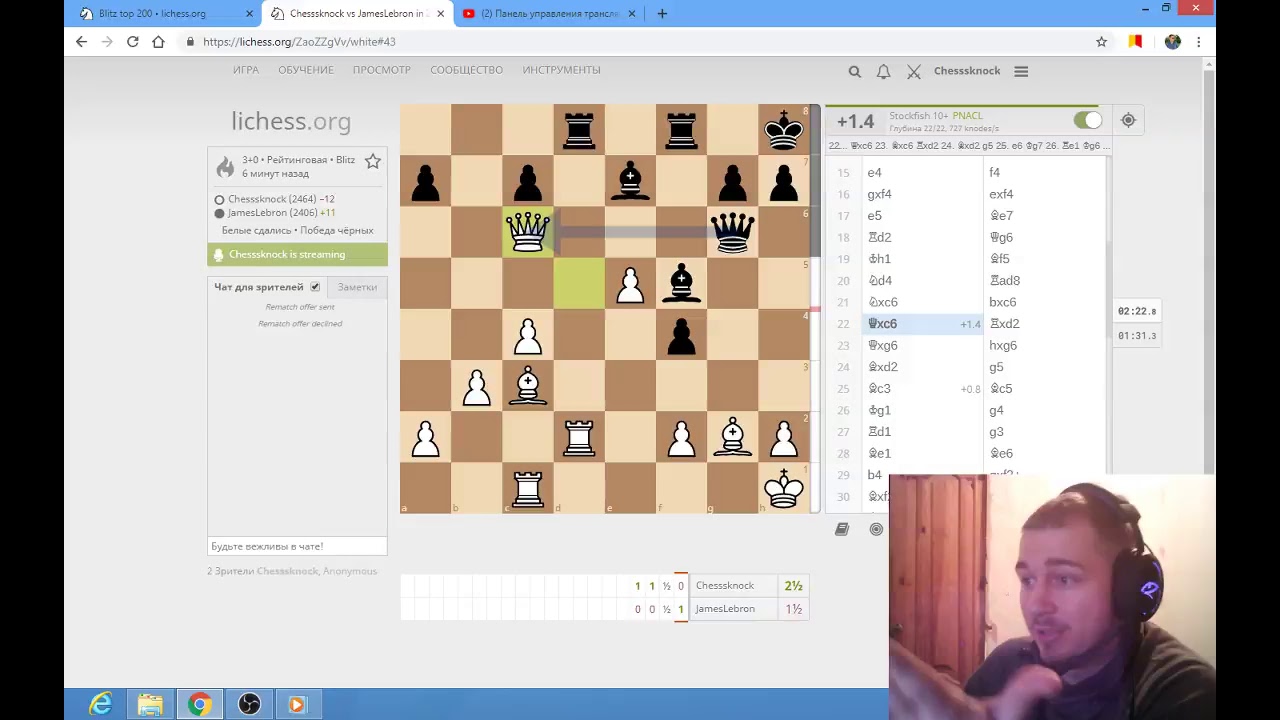
Task: Open the ПРОСМОТР menu
Action: pos(382,70)
